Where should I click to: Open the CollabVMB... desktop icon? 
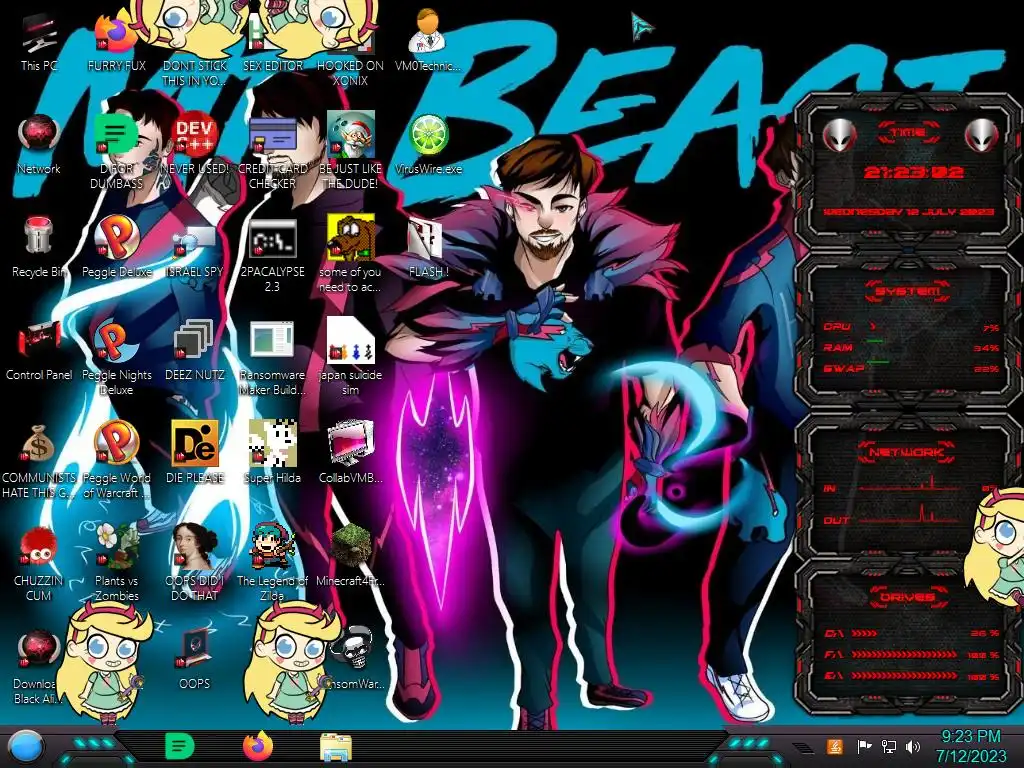[350, 444]
